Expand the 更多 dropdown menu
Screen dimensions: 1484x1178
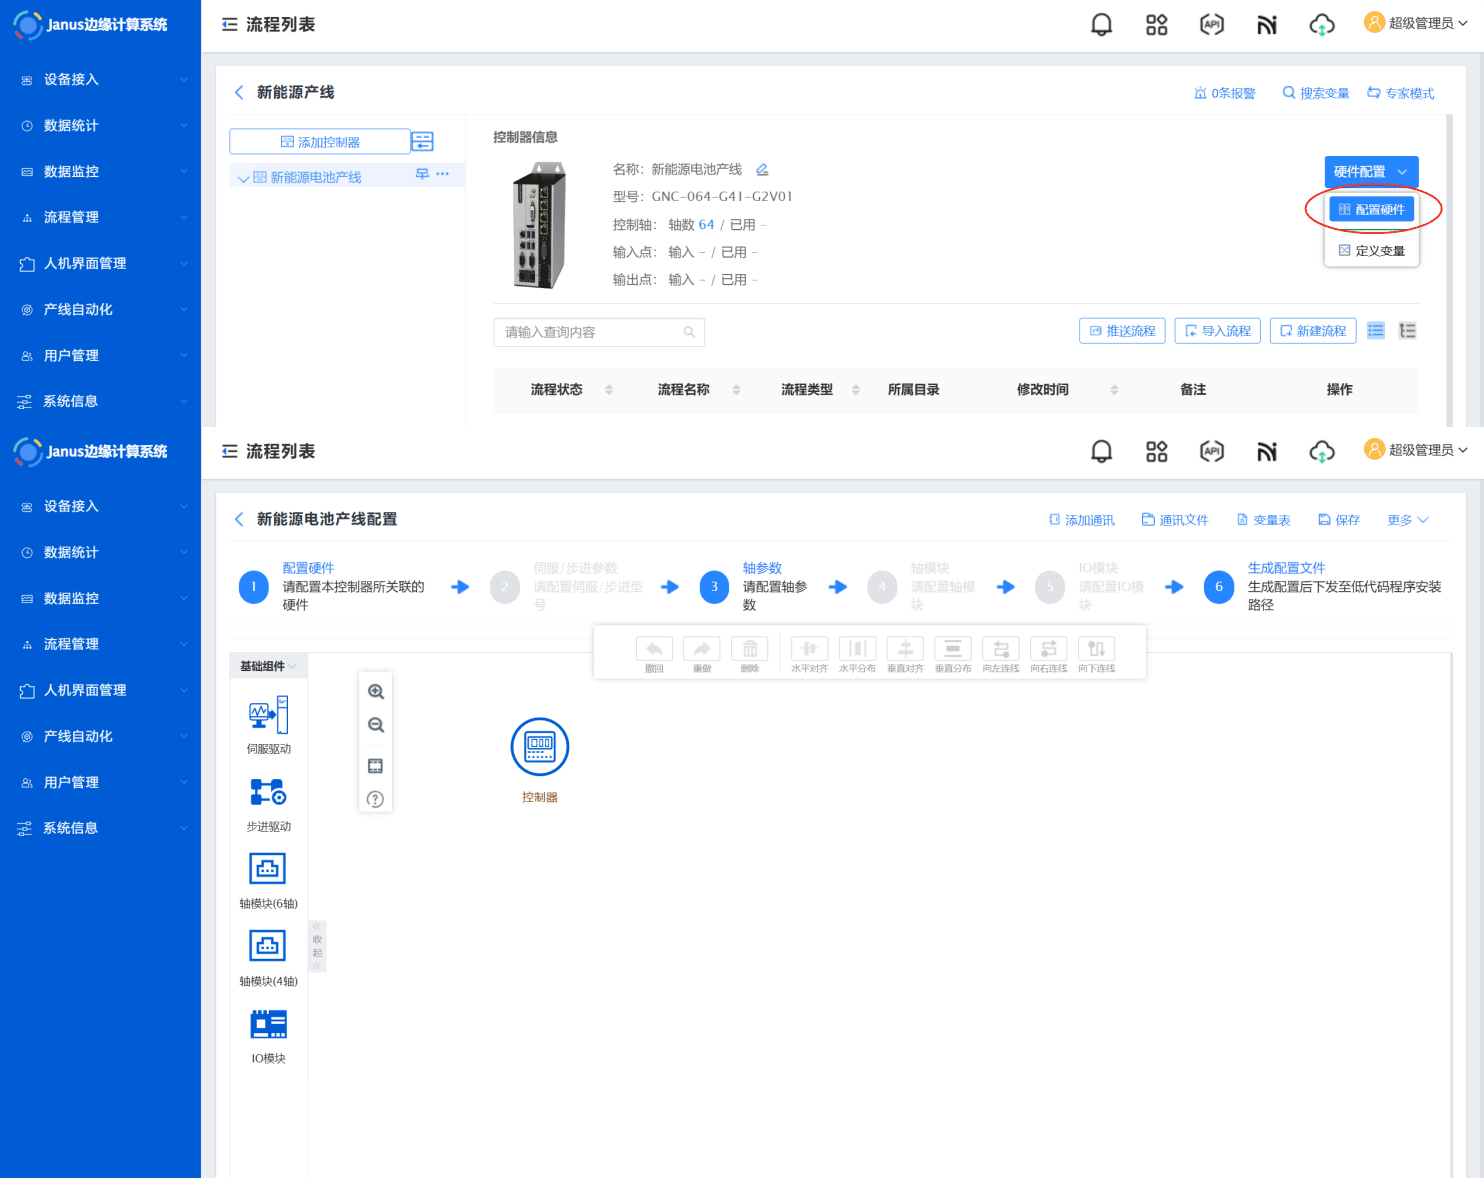(x=1407, y=520)
